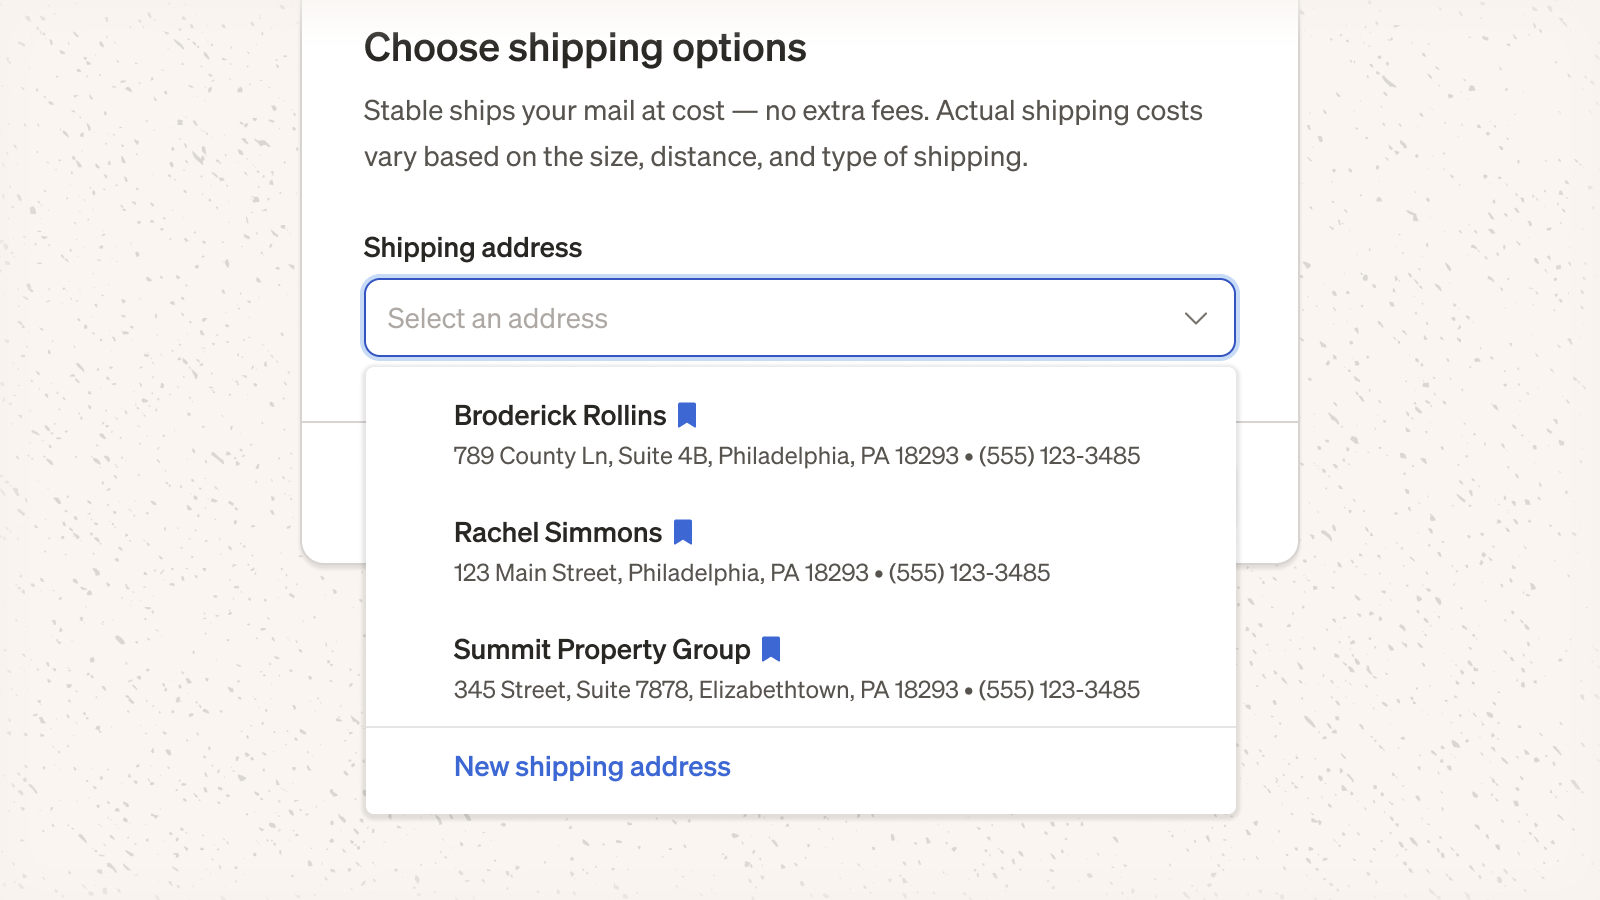Click the "Shipping address" field label

pos(473,248)
